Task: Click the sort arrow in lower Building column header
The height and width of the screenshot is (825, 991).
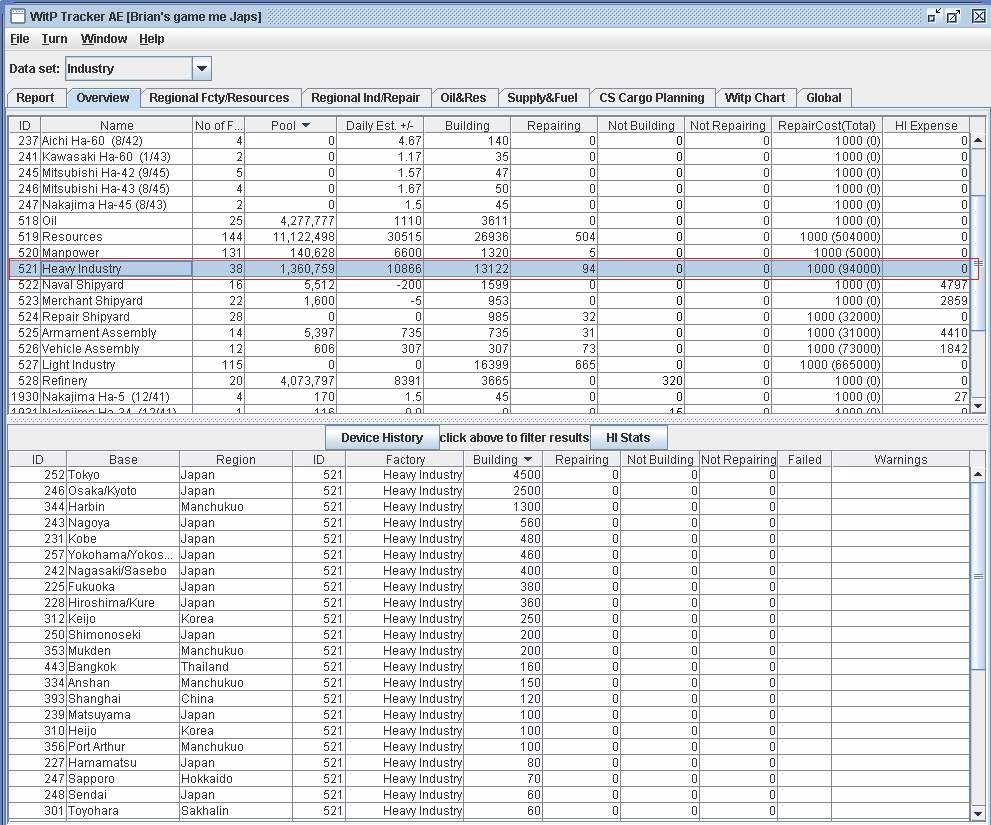Action: coord(527,460)
